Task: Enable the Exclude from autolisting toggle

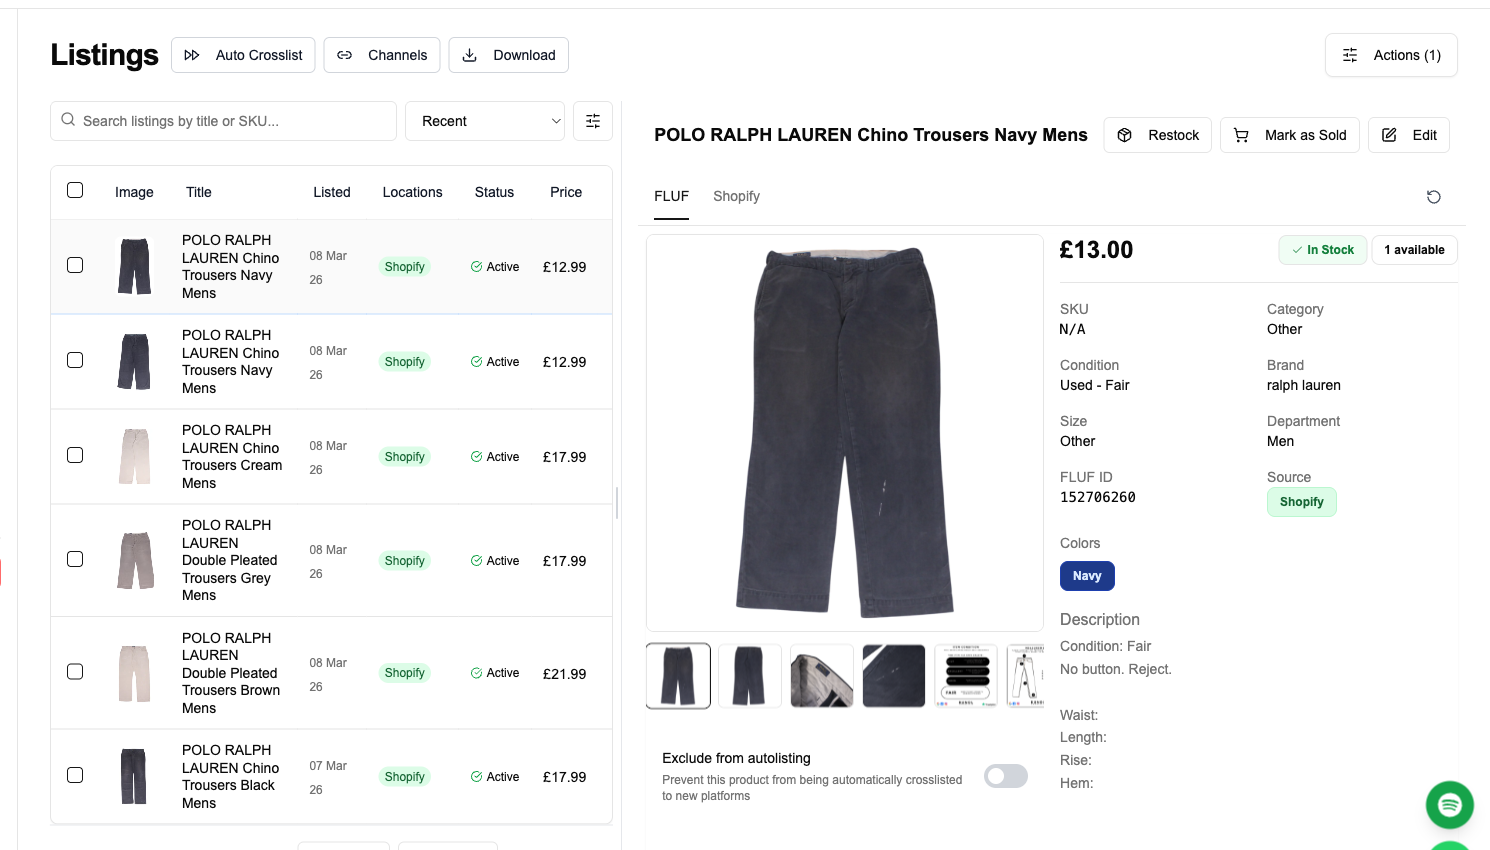Action: point(1005,776)
